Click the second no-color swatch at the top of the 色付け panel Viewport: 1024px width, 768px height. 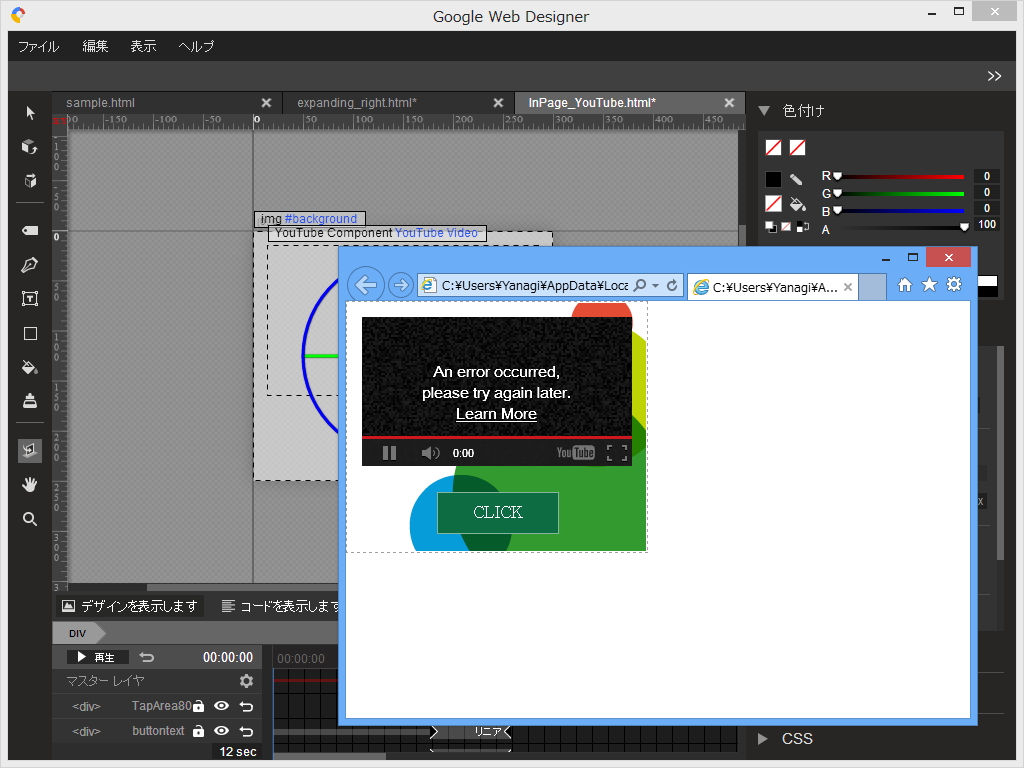797,148
